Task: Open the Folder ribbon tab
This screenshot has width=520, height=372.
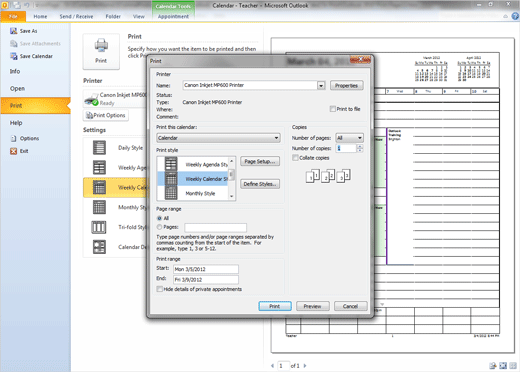Action: pyautogui.click(x=113, y=16)
